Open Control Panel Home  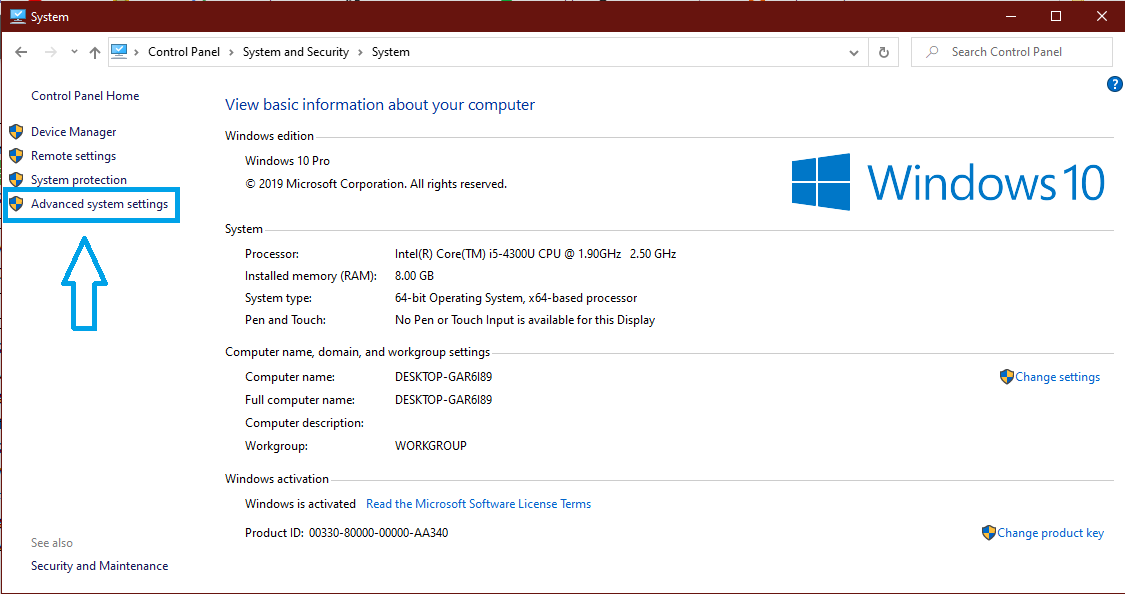(x=85, y=96)
